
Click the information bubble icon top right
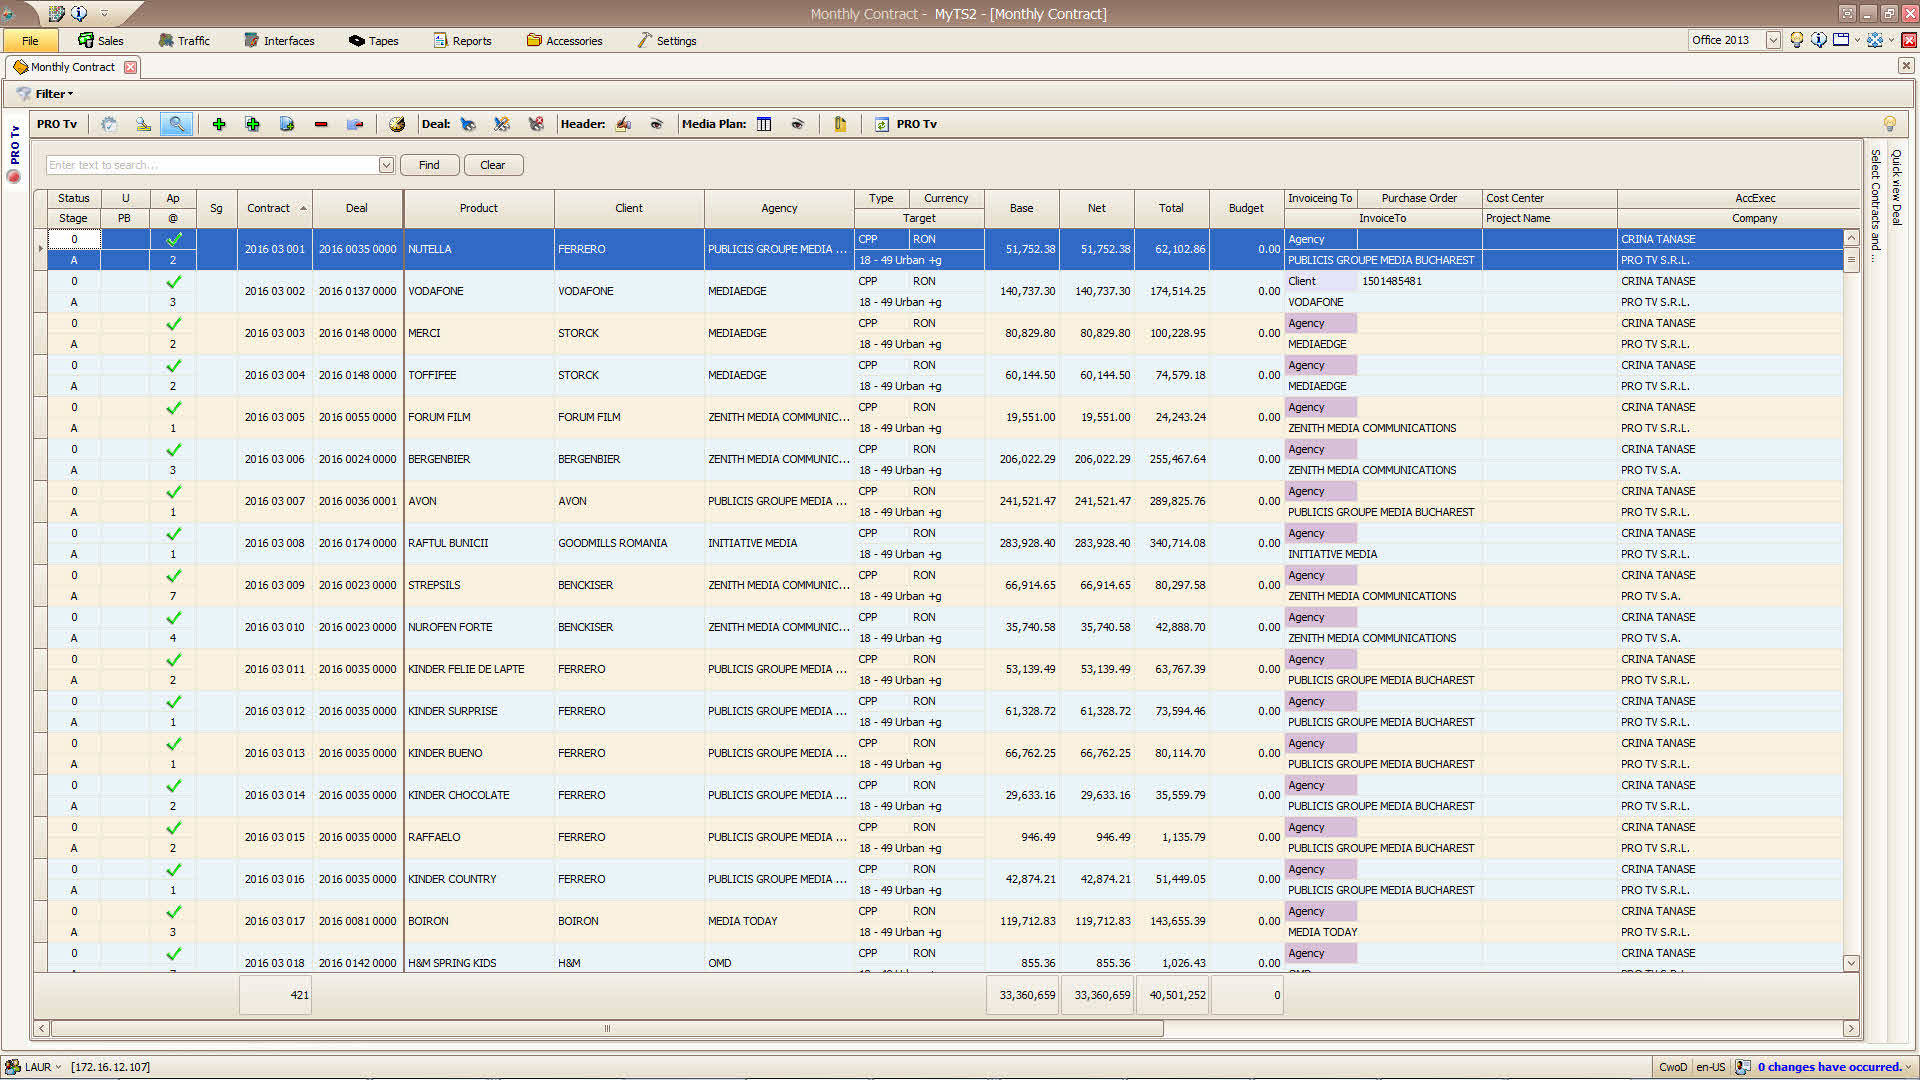1818,40
